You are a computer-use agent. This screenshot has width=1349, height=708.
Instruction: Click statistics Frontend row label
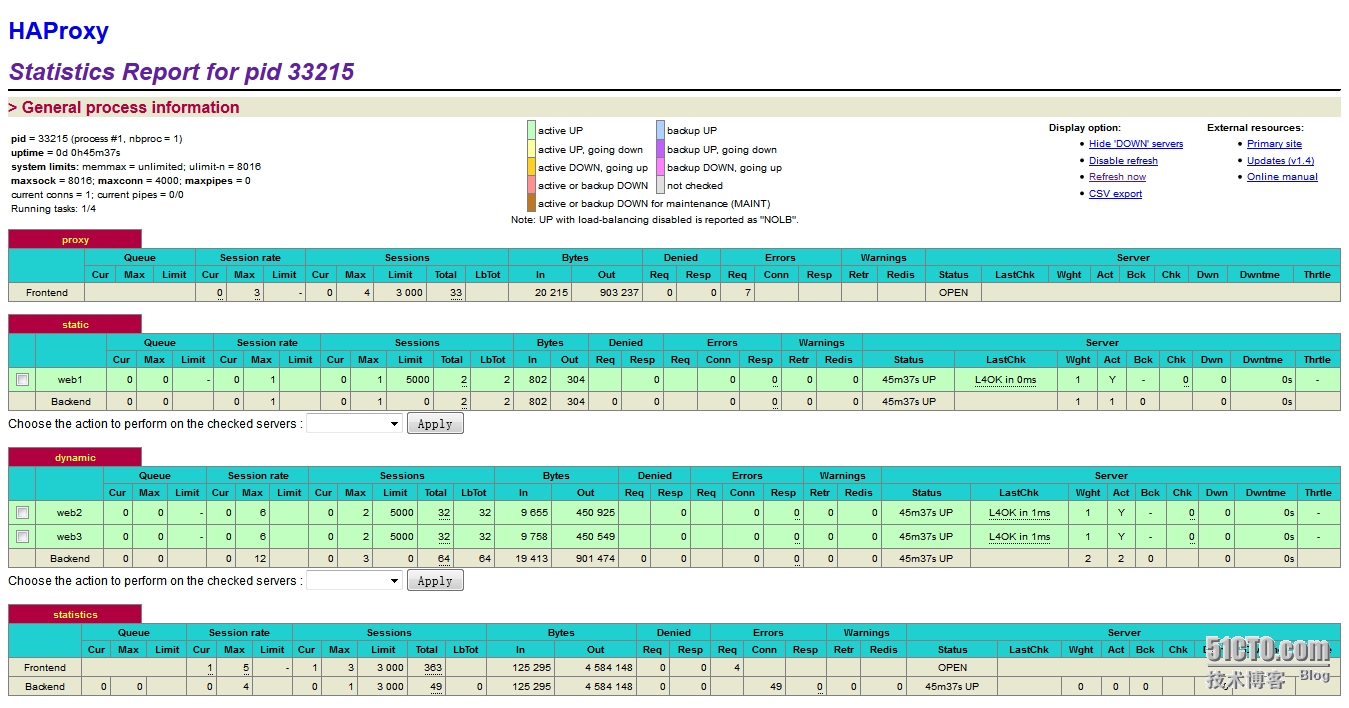45,668
